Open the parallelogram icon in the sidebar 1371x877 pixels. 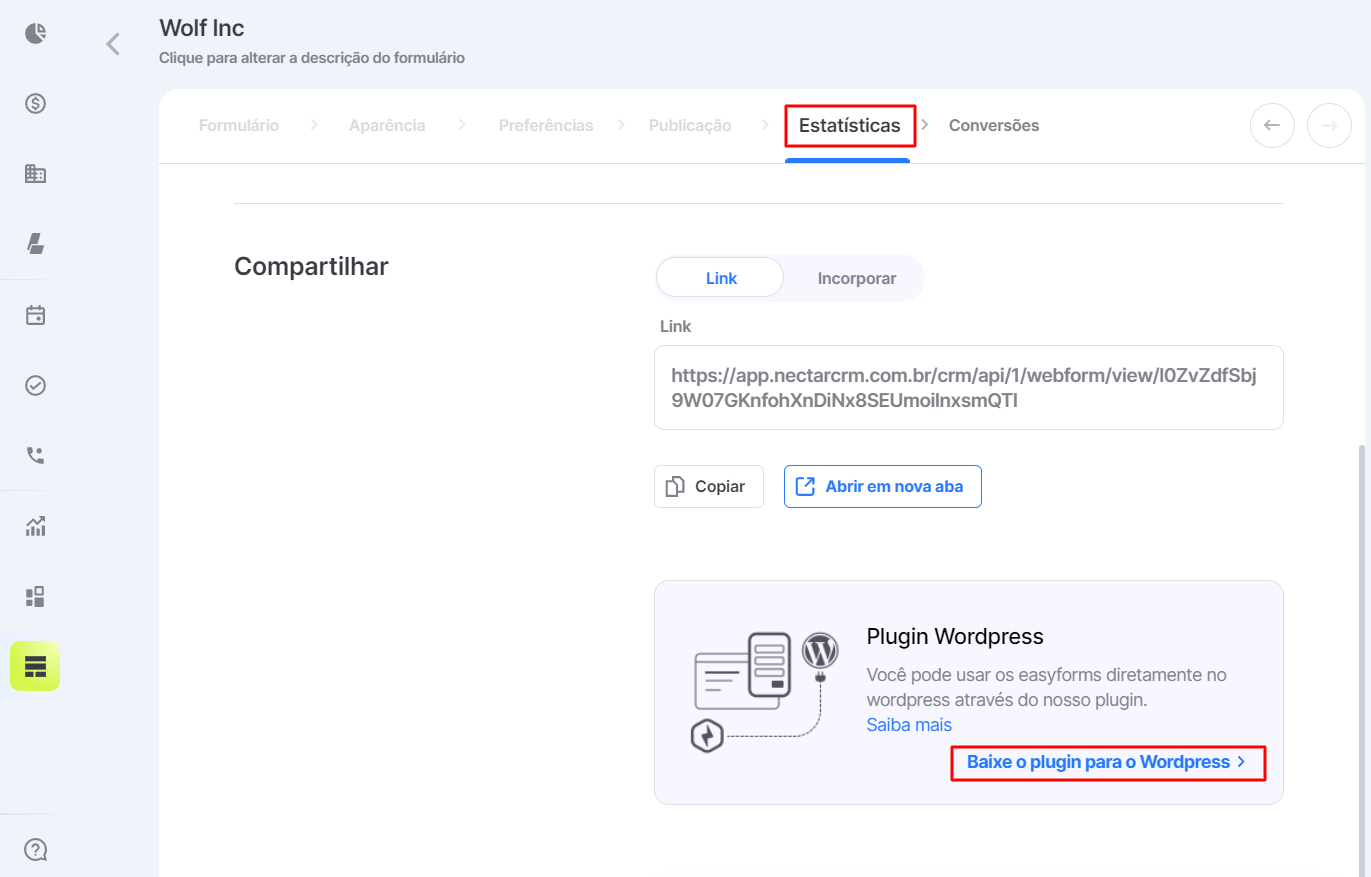pyautogui.click(x=36, y=243)
